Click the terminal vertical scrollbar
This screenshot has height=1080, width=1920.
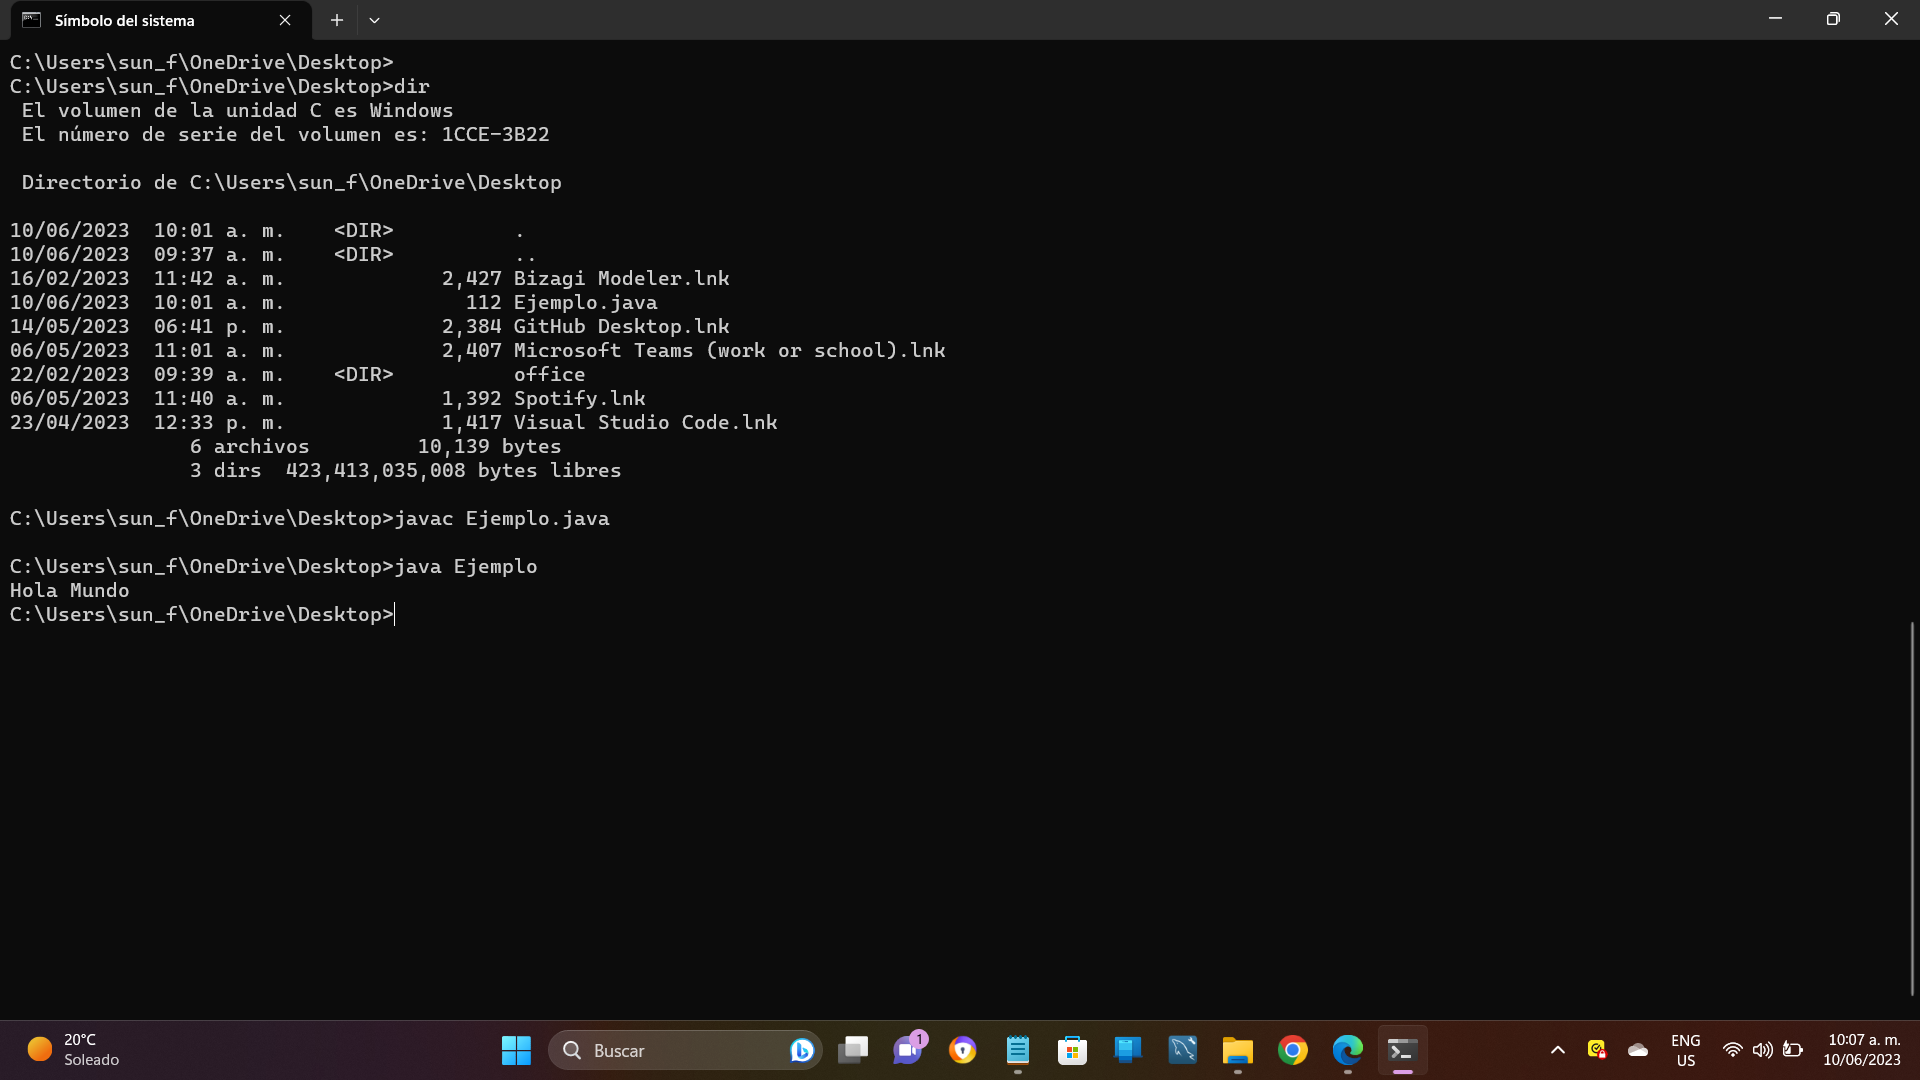tap(1912, 808)
